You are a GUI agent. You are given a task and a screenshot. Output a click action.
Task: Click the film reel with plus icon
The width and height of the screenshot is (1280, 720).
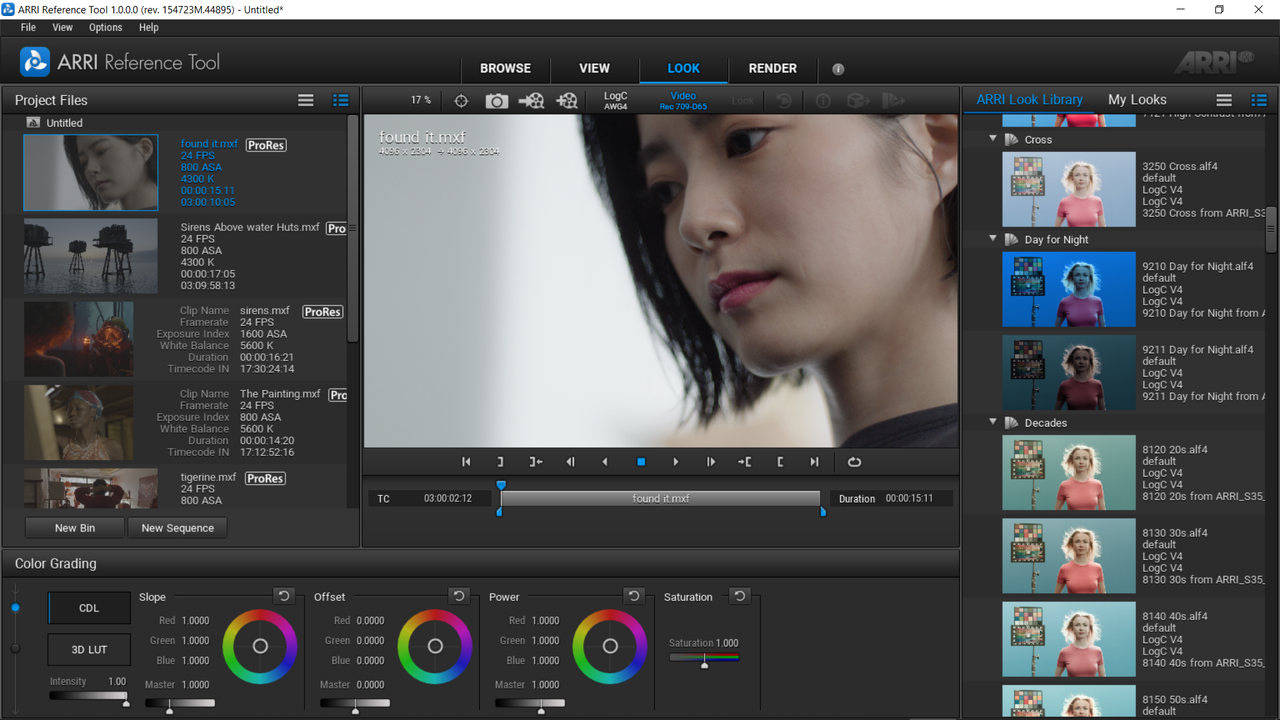[567, 100]
